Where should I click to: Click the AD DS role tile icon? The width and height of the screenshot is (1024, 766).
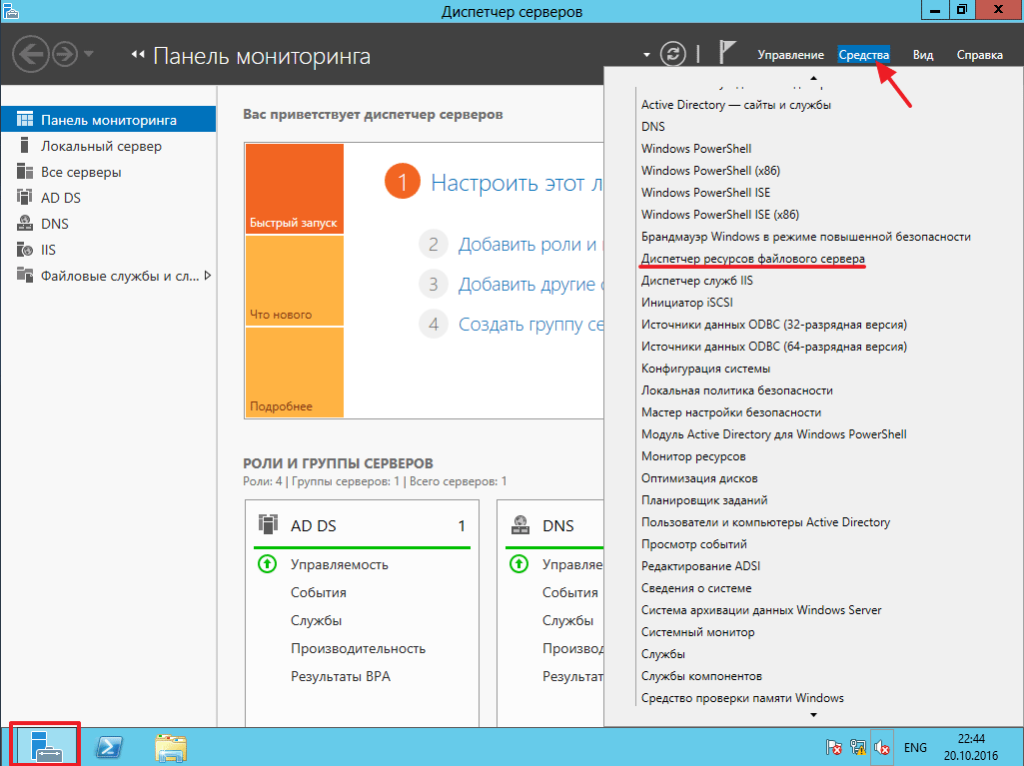click(267, 524)
